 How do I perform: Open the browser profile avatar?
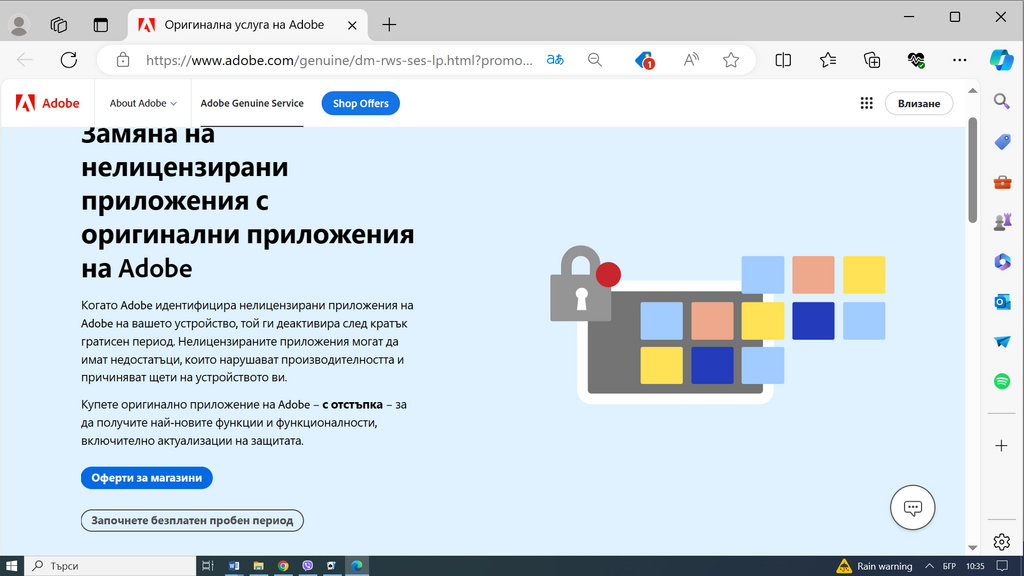[19, 25]
